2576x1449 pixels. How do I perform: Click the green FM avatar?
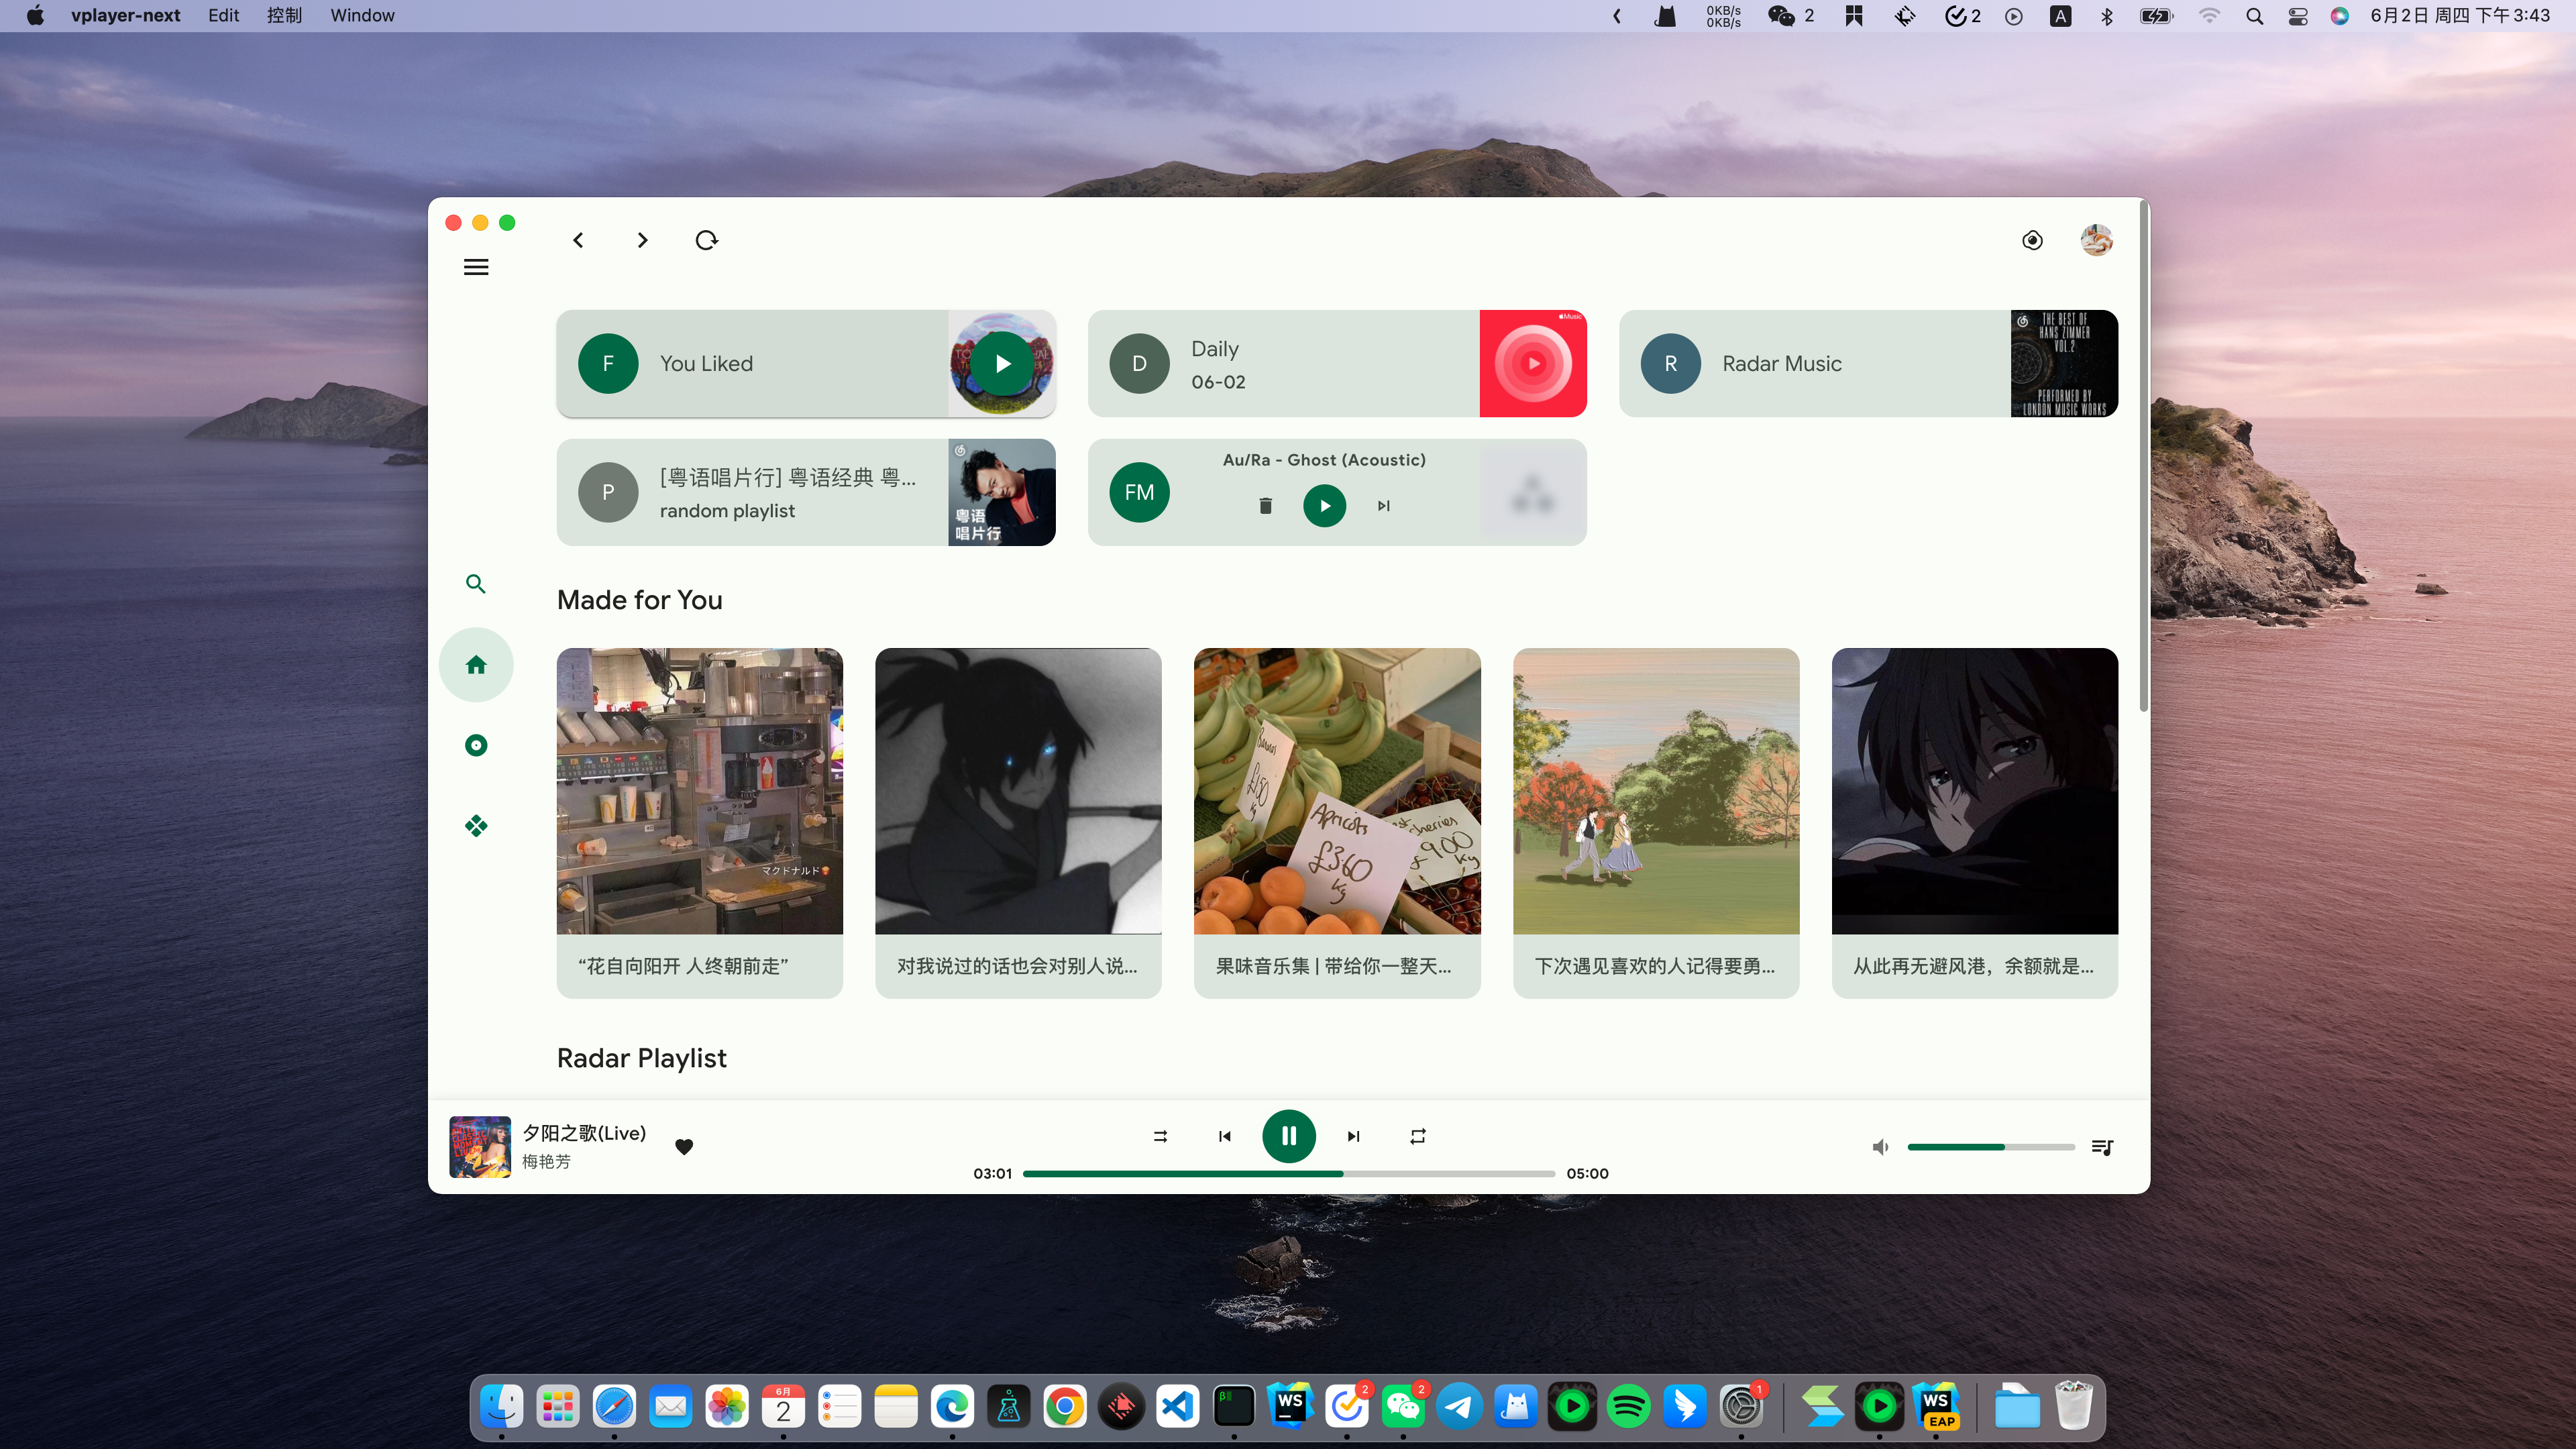click(1139, 492)
